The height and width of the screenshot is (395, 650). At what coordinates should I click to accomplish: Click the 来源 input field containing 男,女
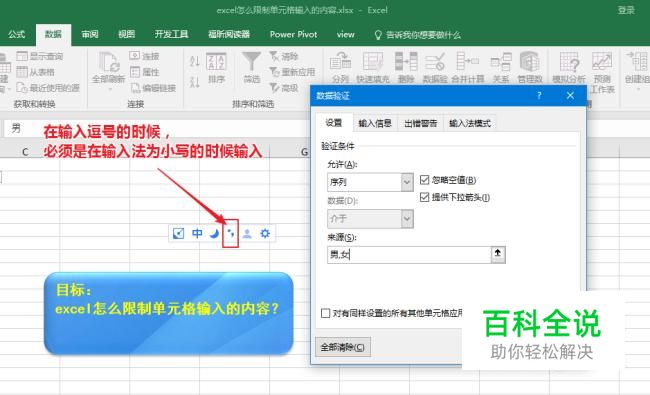(x=409, y=254)
